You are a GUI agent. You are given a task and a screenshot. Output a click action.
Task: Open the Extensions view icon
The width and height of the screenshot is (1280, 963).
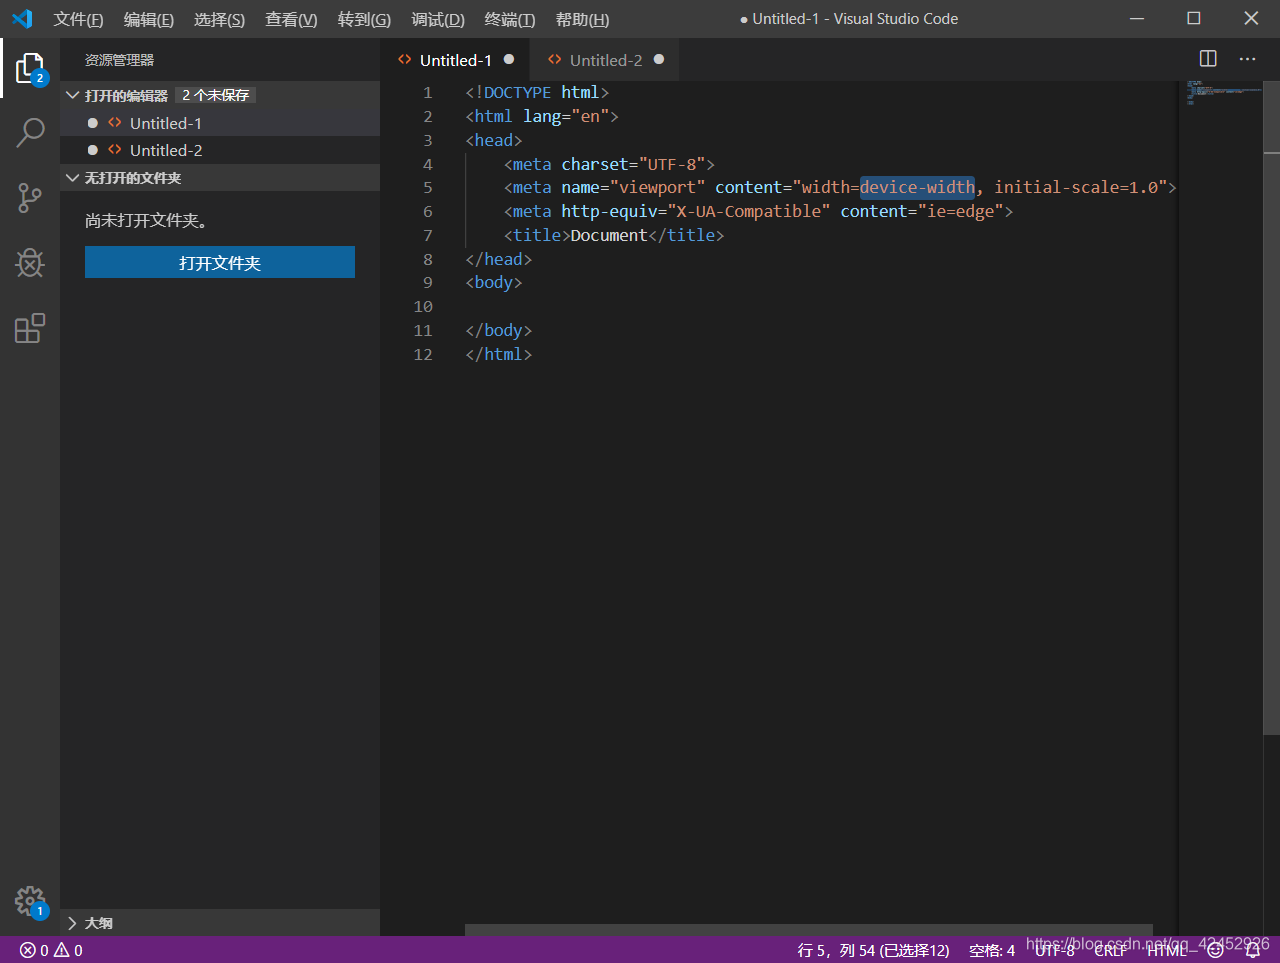30,328
